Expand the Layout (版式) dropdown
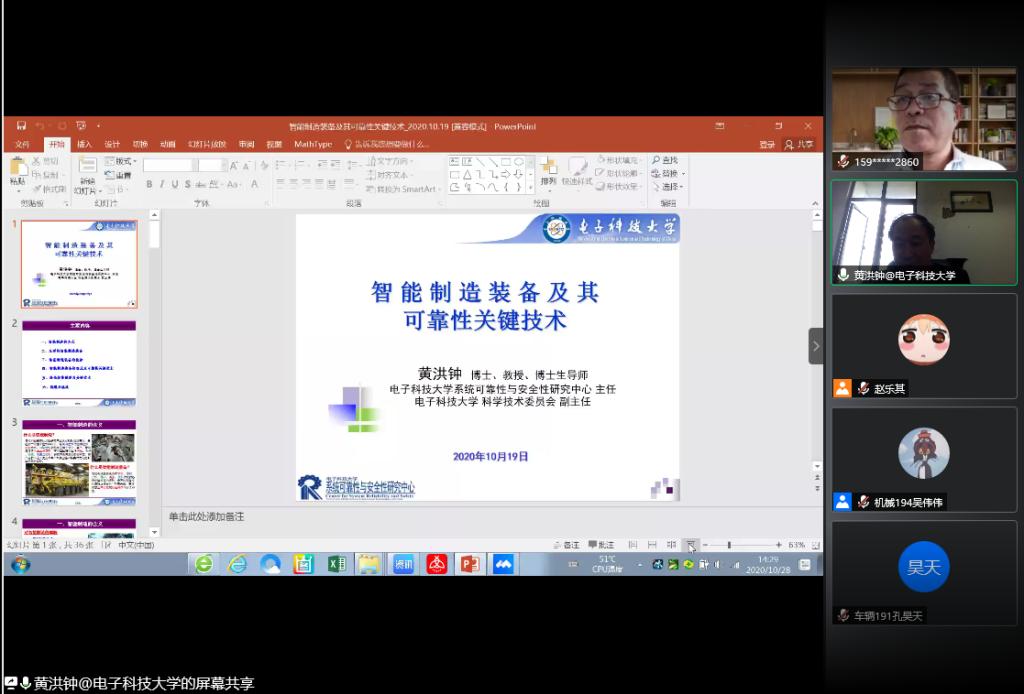This screenshot has width=1024, height=694. coord(122,161)
